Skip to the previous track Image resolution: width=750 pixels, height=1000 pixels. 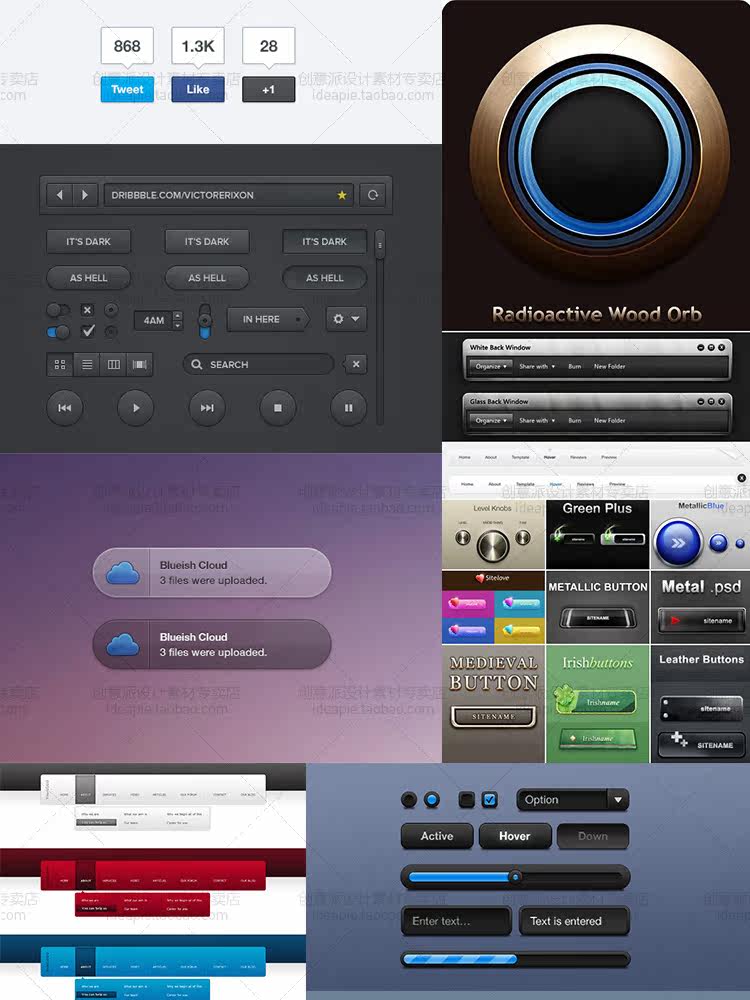click(x=64, y=408)
